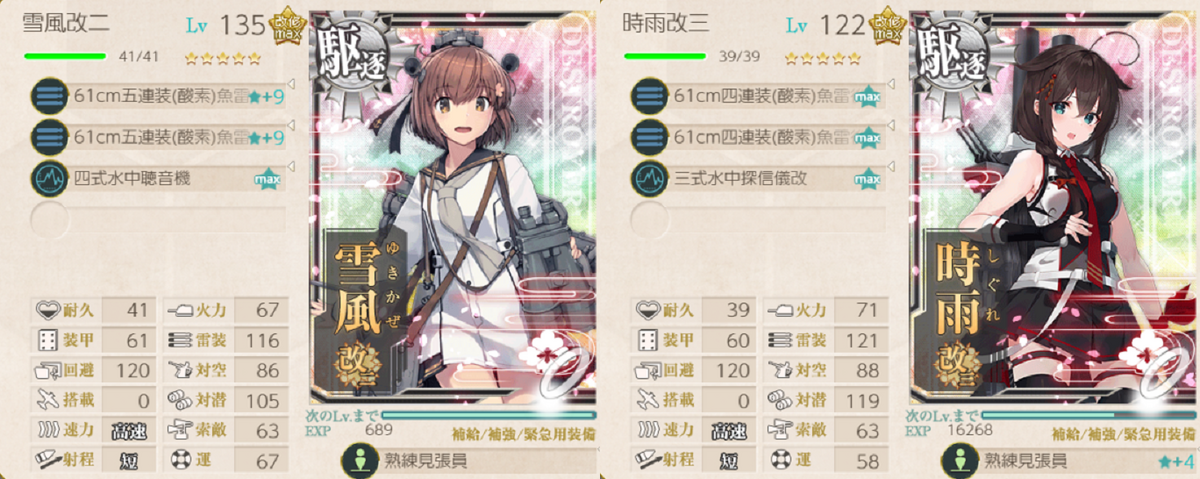Expand arrow at right of Shigure's third slot

pos(891,166)
